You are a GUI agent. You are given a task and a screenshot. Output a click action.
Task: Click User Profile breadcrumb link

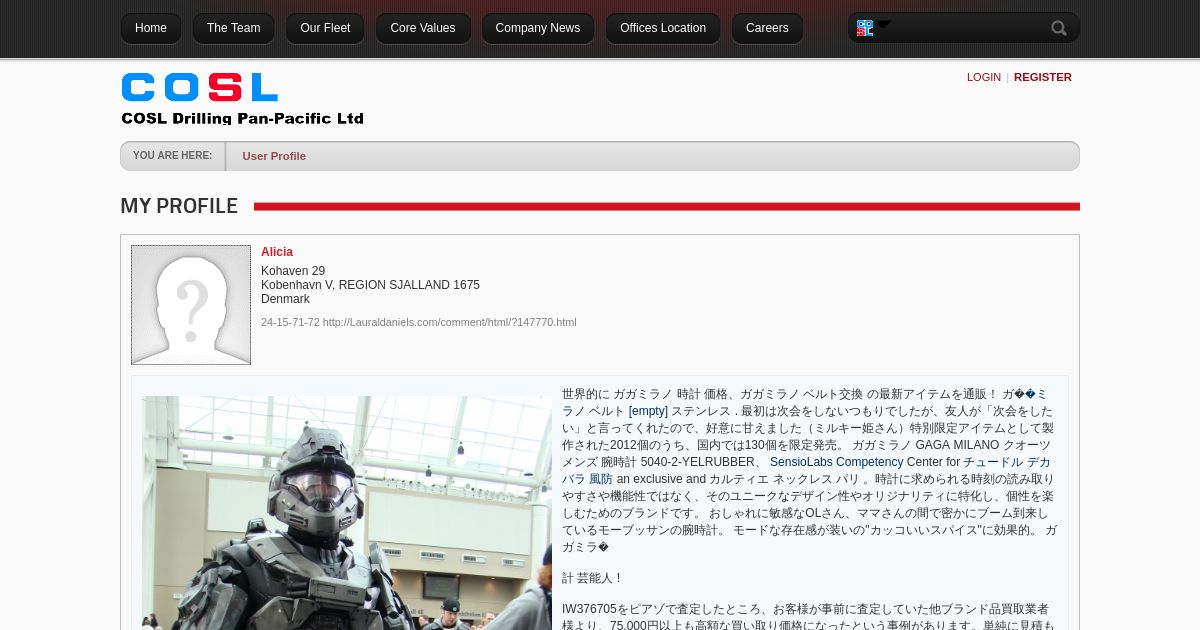274,156
